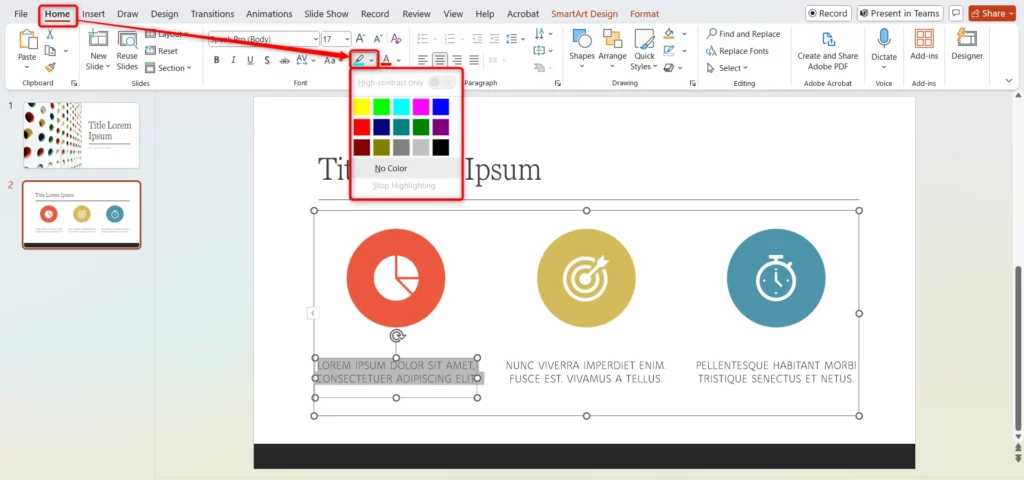The height and width of the screenshot is (480, 1024).
Task: Click the Add-ins icon
Action: point(924,44)
